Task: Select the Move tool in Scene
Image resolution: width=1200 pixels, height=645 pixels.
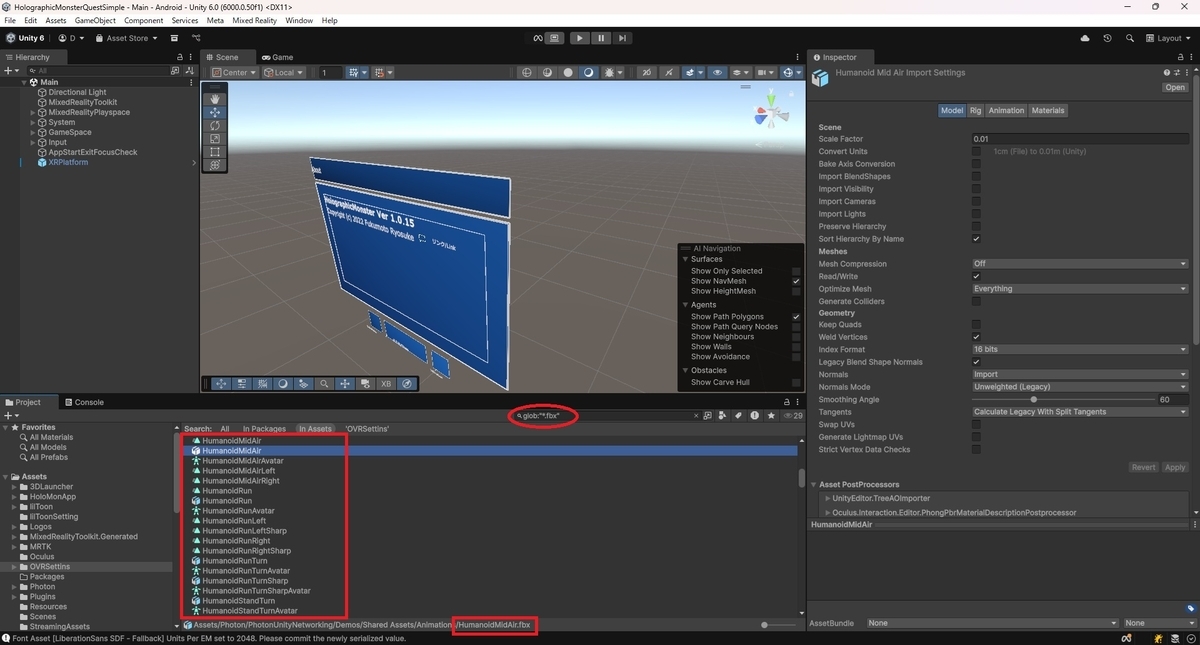Action: pyautogui.click(x=215, y=113)
